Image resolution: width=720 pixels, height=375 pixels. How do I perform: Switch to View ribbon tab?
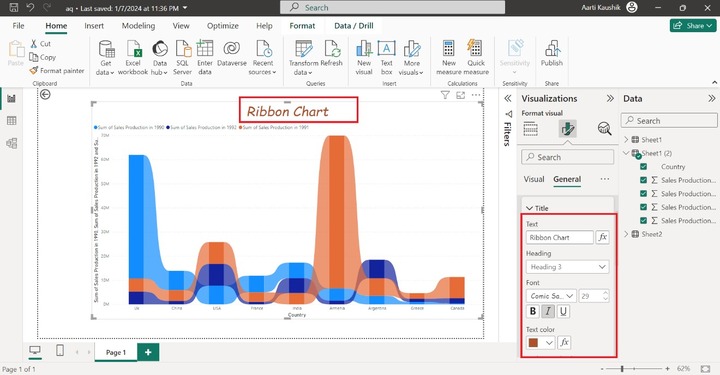tap(181, 26)
